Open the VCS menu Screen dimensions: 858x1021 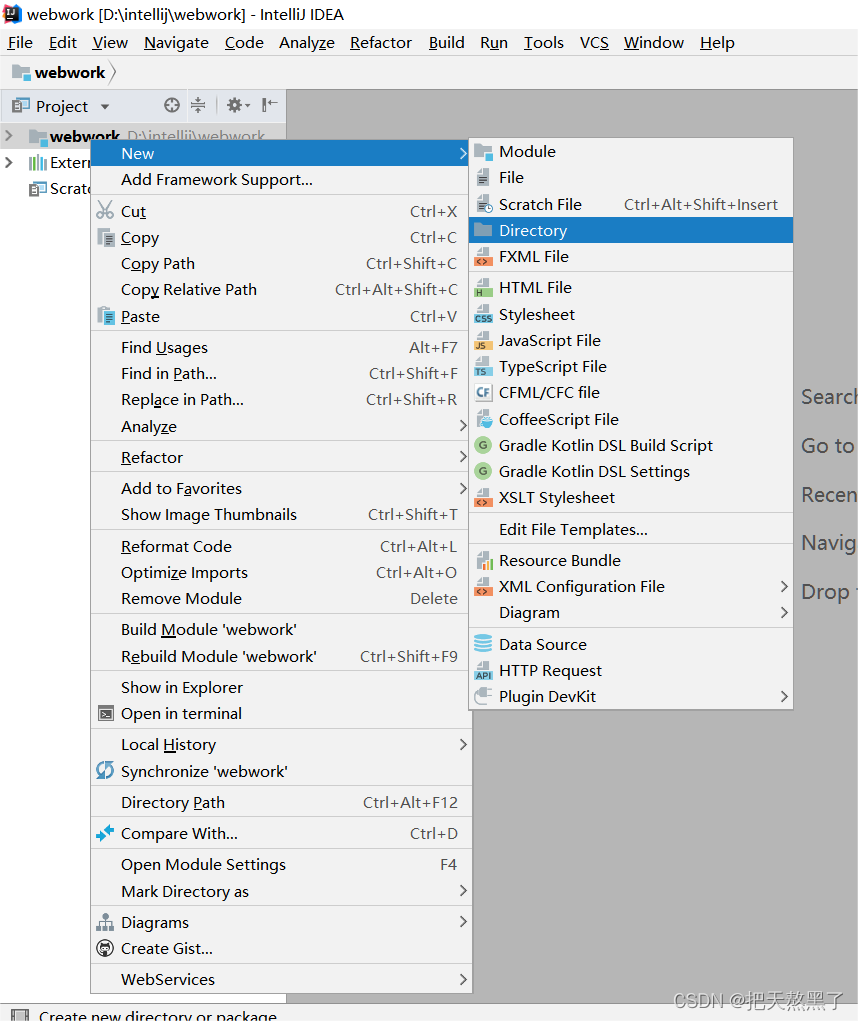coord(594,43)
